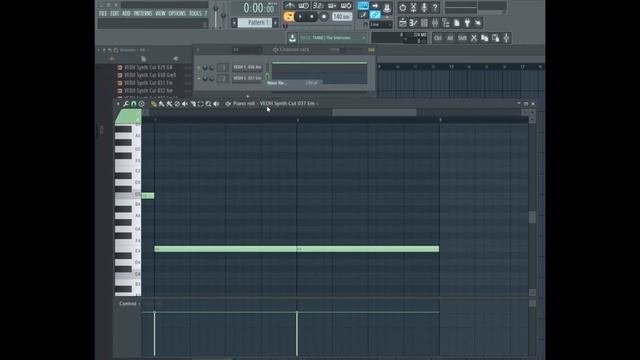Click the channel rack graph editor icon
This screenshot has height=360, width=640.
tap(371, 50)
